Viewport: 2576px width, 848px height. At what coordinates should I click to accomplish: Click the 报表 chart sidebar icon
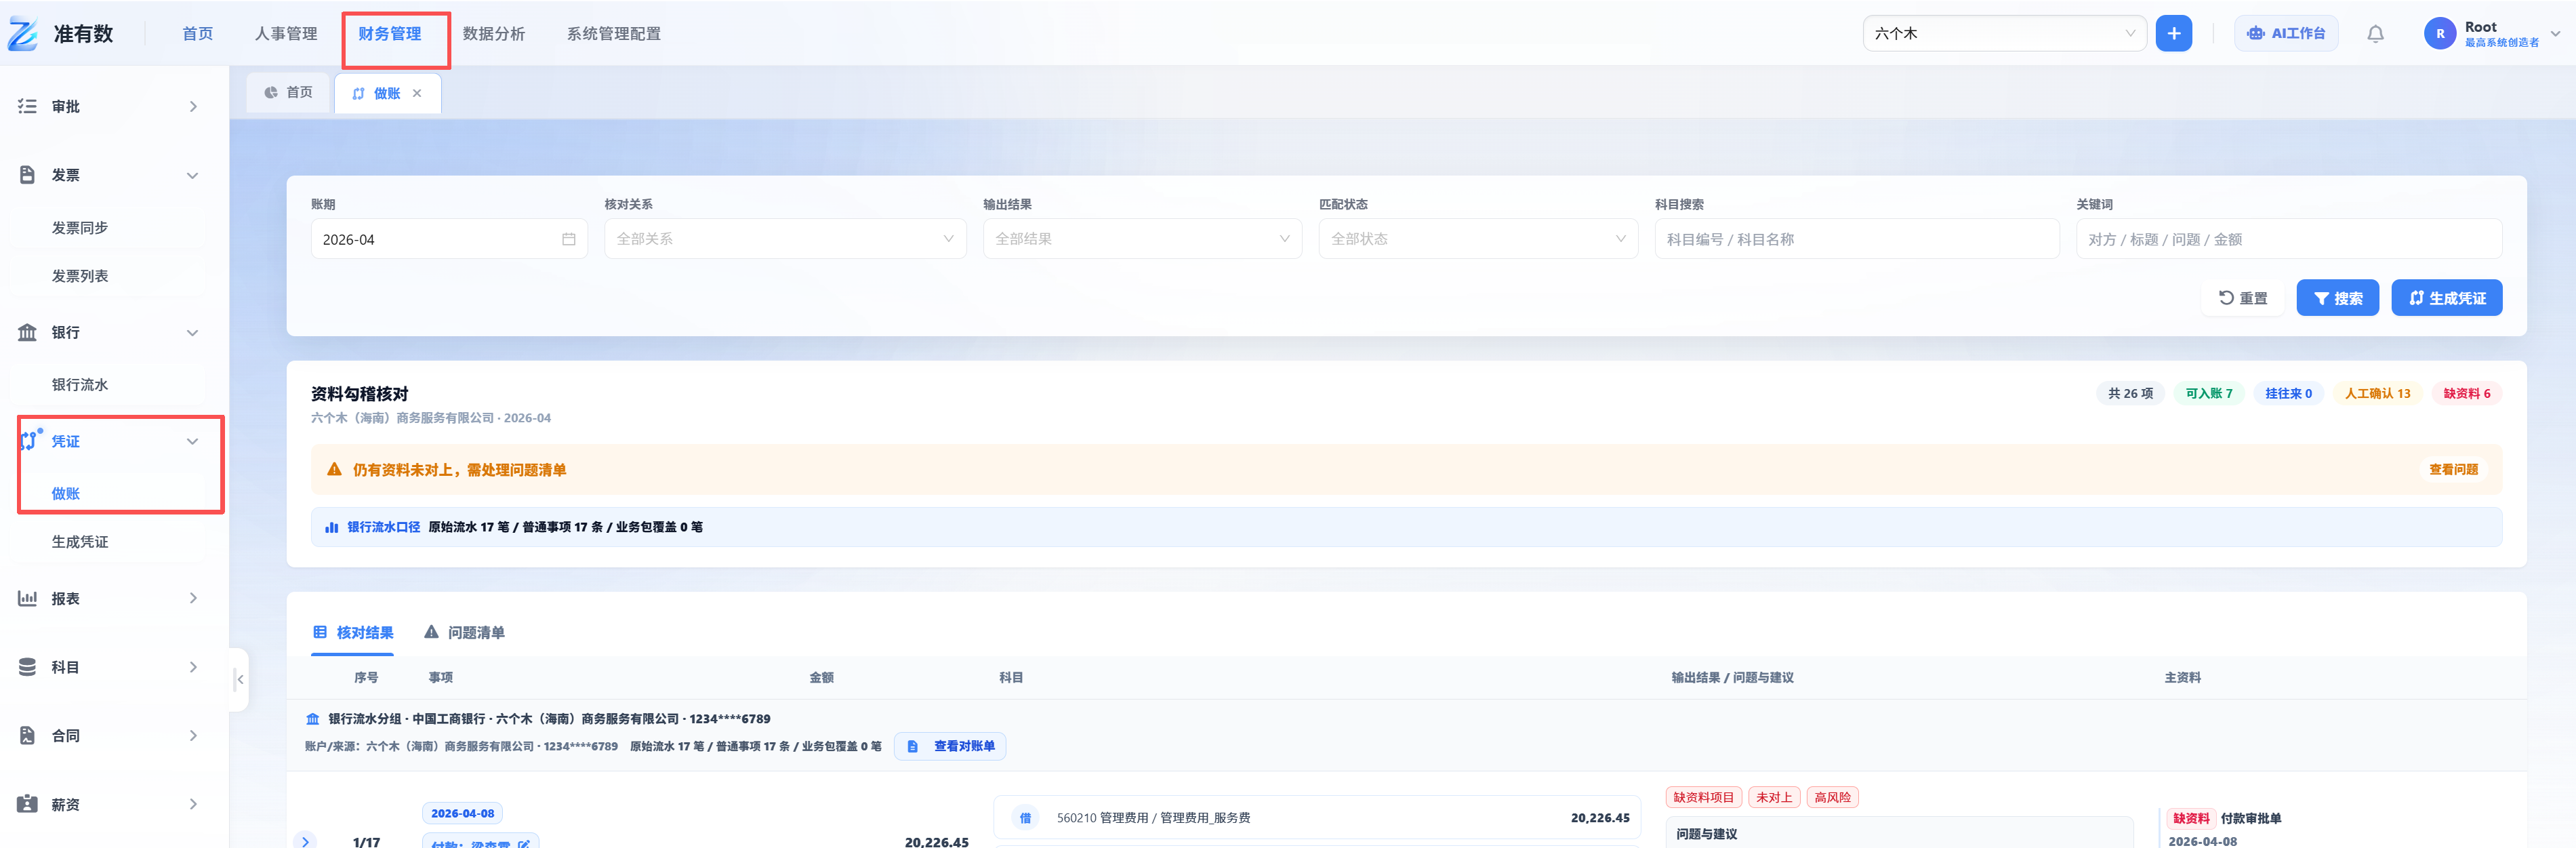coord(27,598)
